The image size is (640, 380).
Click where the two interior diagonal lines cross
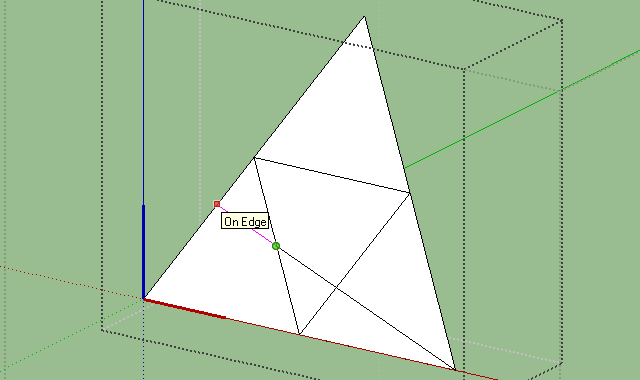(337, 288)
